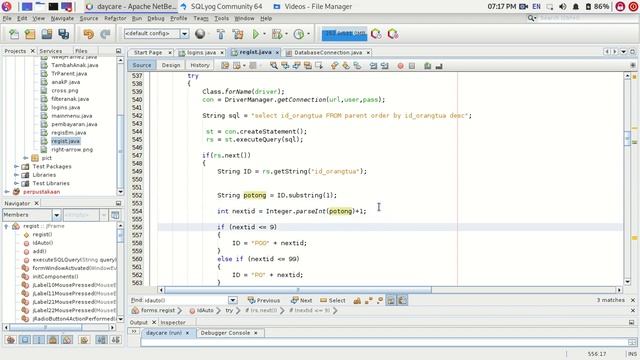Image resolution: width=640 pixels, height=360 pixels.
Task: Click the Find Next Occurrence editor icon
Action: (296, 66)
